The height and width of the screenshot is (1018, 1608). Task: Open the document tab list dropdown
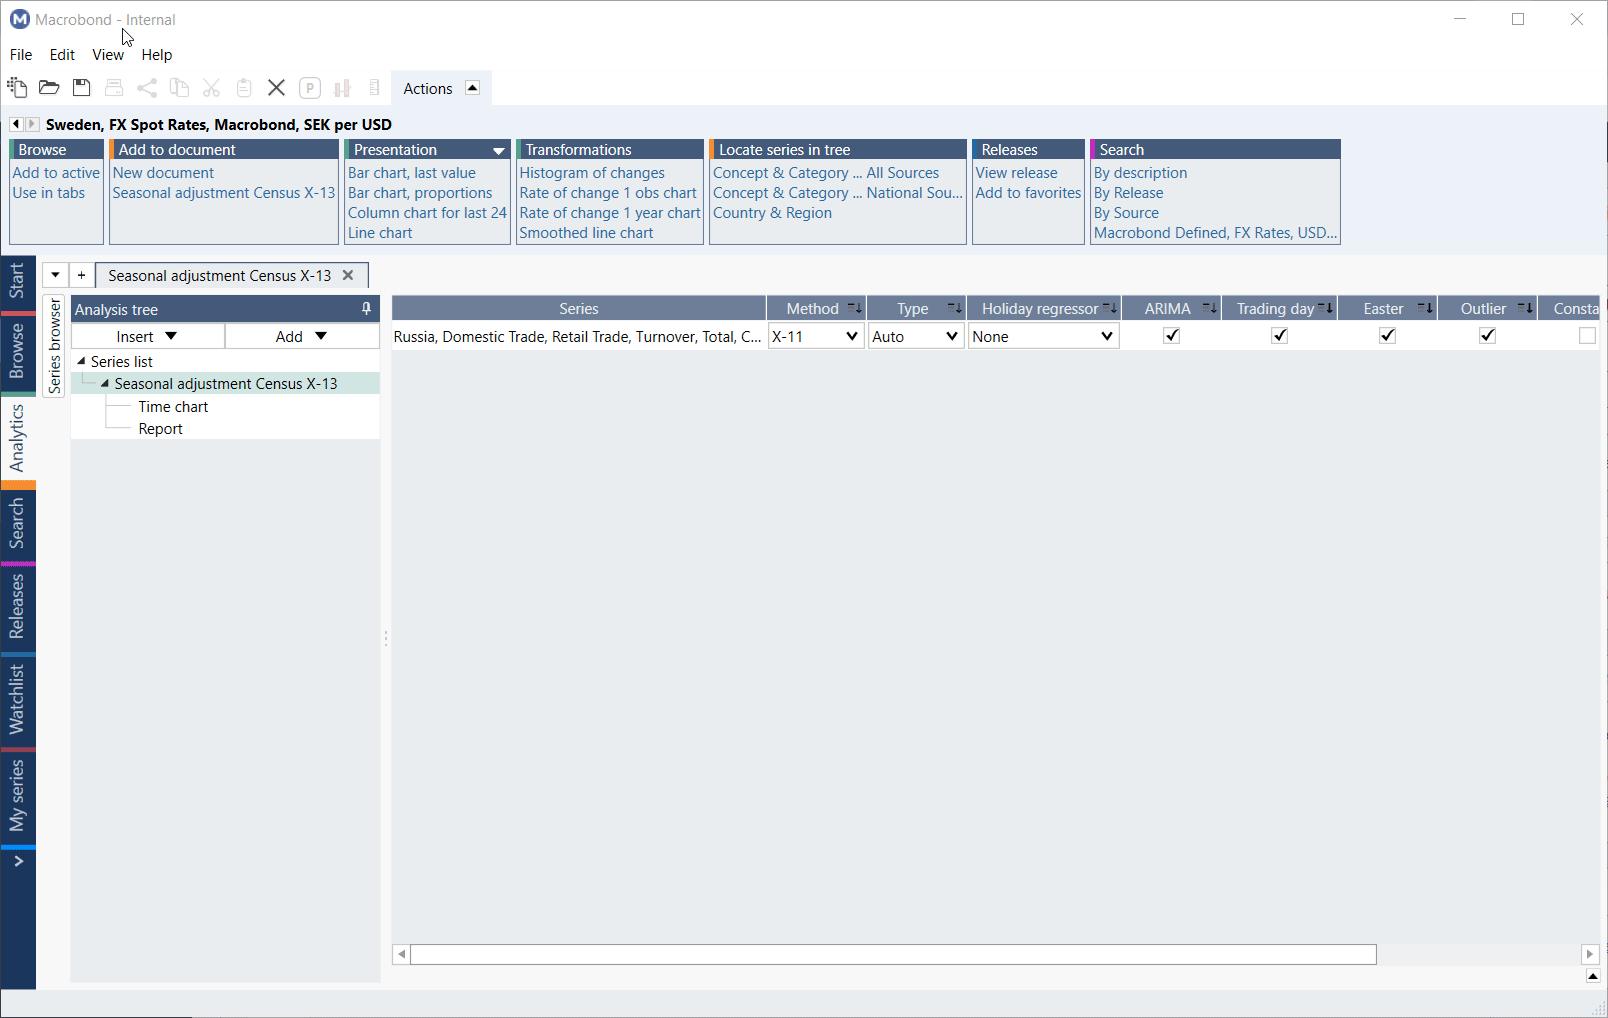click(x=55, y=275)
